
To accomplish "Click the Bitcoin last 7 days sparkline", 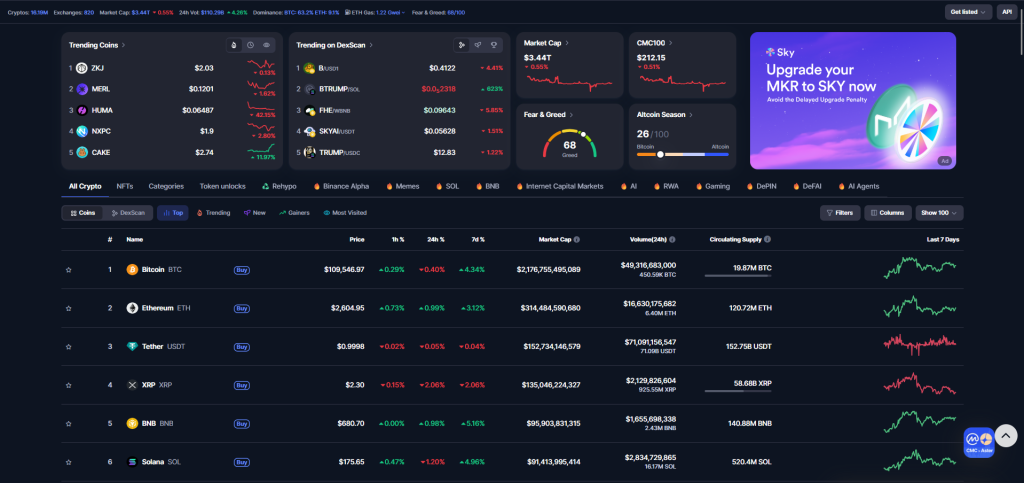I will pos(920,268).
